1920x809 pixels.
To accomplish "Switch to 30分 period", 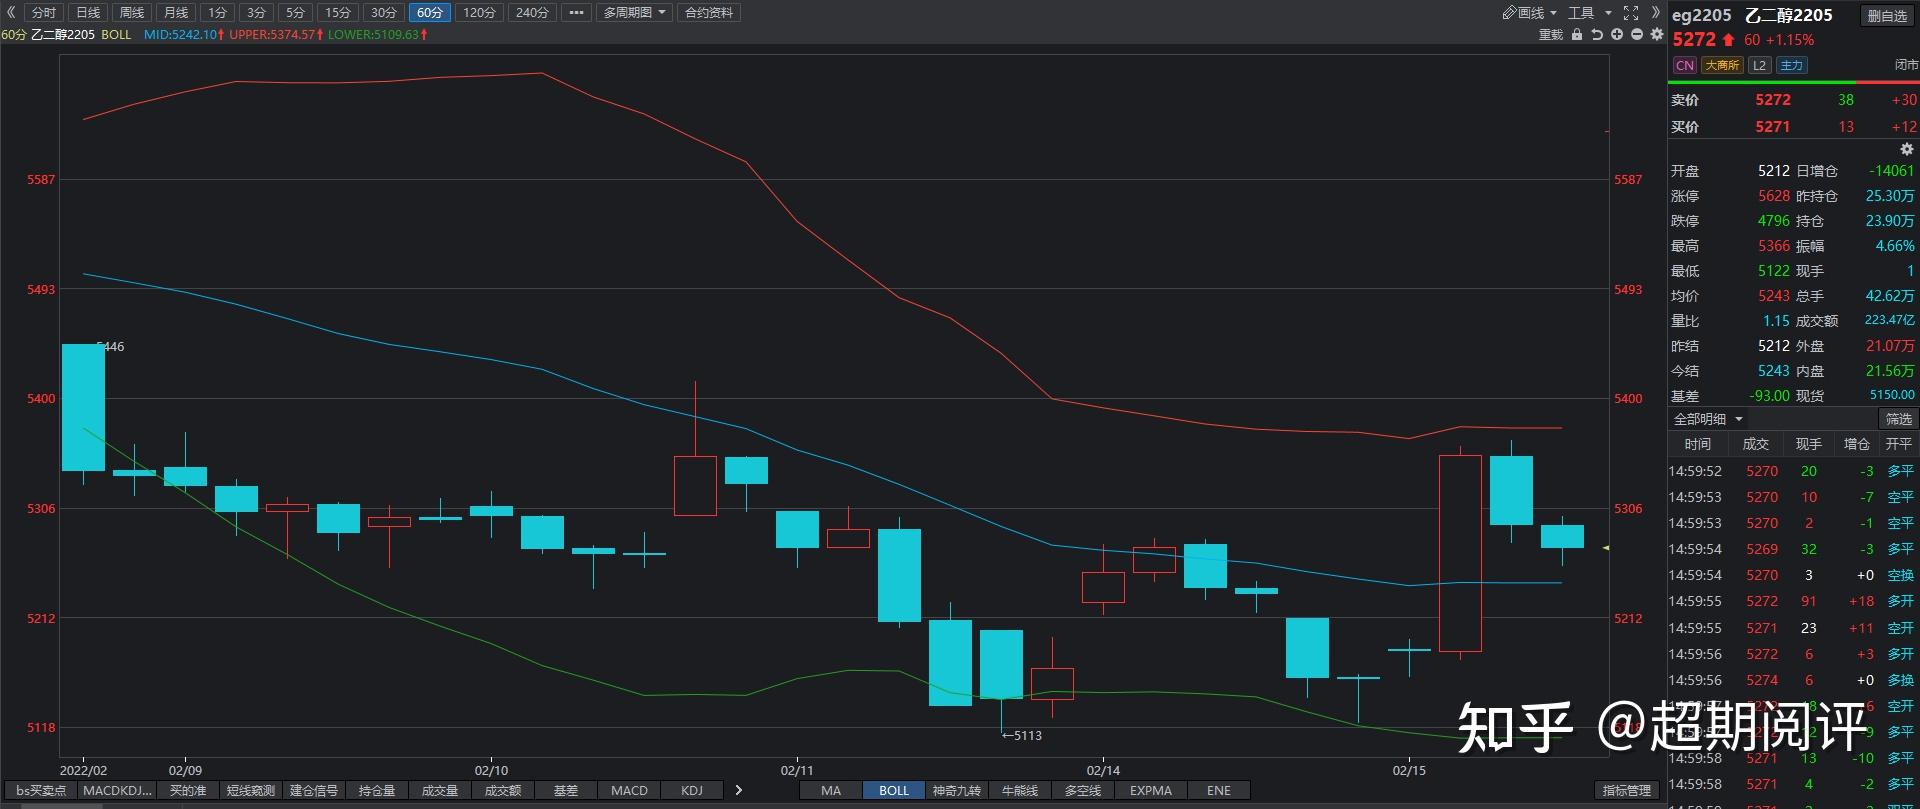I will tap(384, 13).
